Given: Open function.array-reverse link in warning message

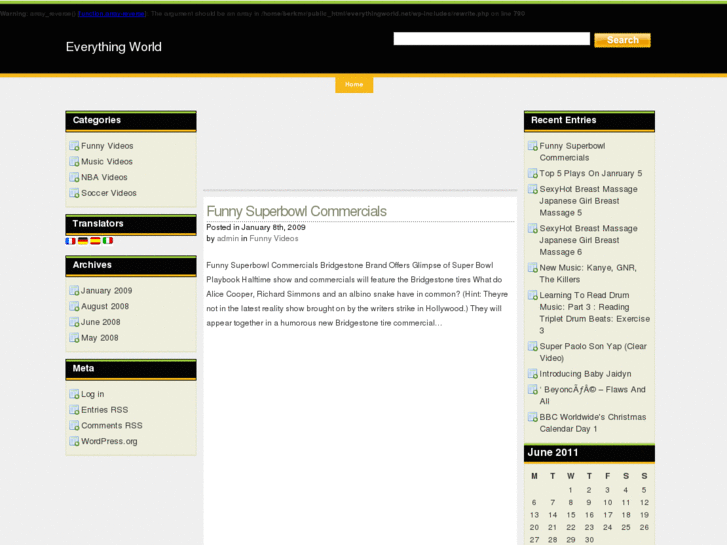Looking at the screenshot, I should [111, 14].
